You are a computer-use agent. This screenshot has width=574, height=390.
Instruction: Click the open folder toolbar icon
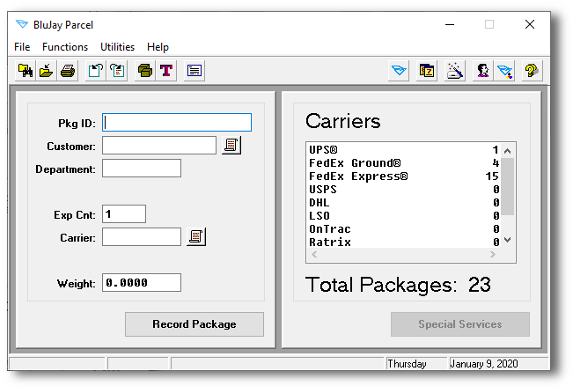coord(46,70)
